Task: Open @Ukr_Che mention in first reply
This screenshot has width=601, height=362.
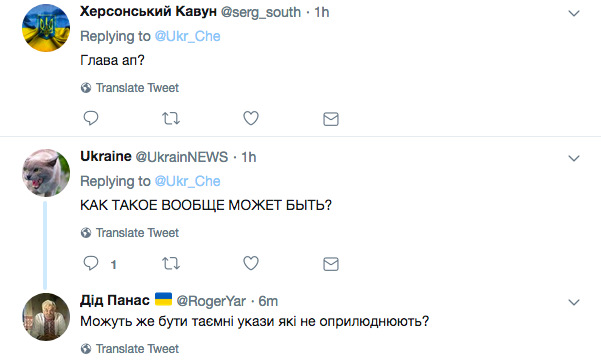Action: point(187,36)
